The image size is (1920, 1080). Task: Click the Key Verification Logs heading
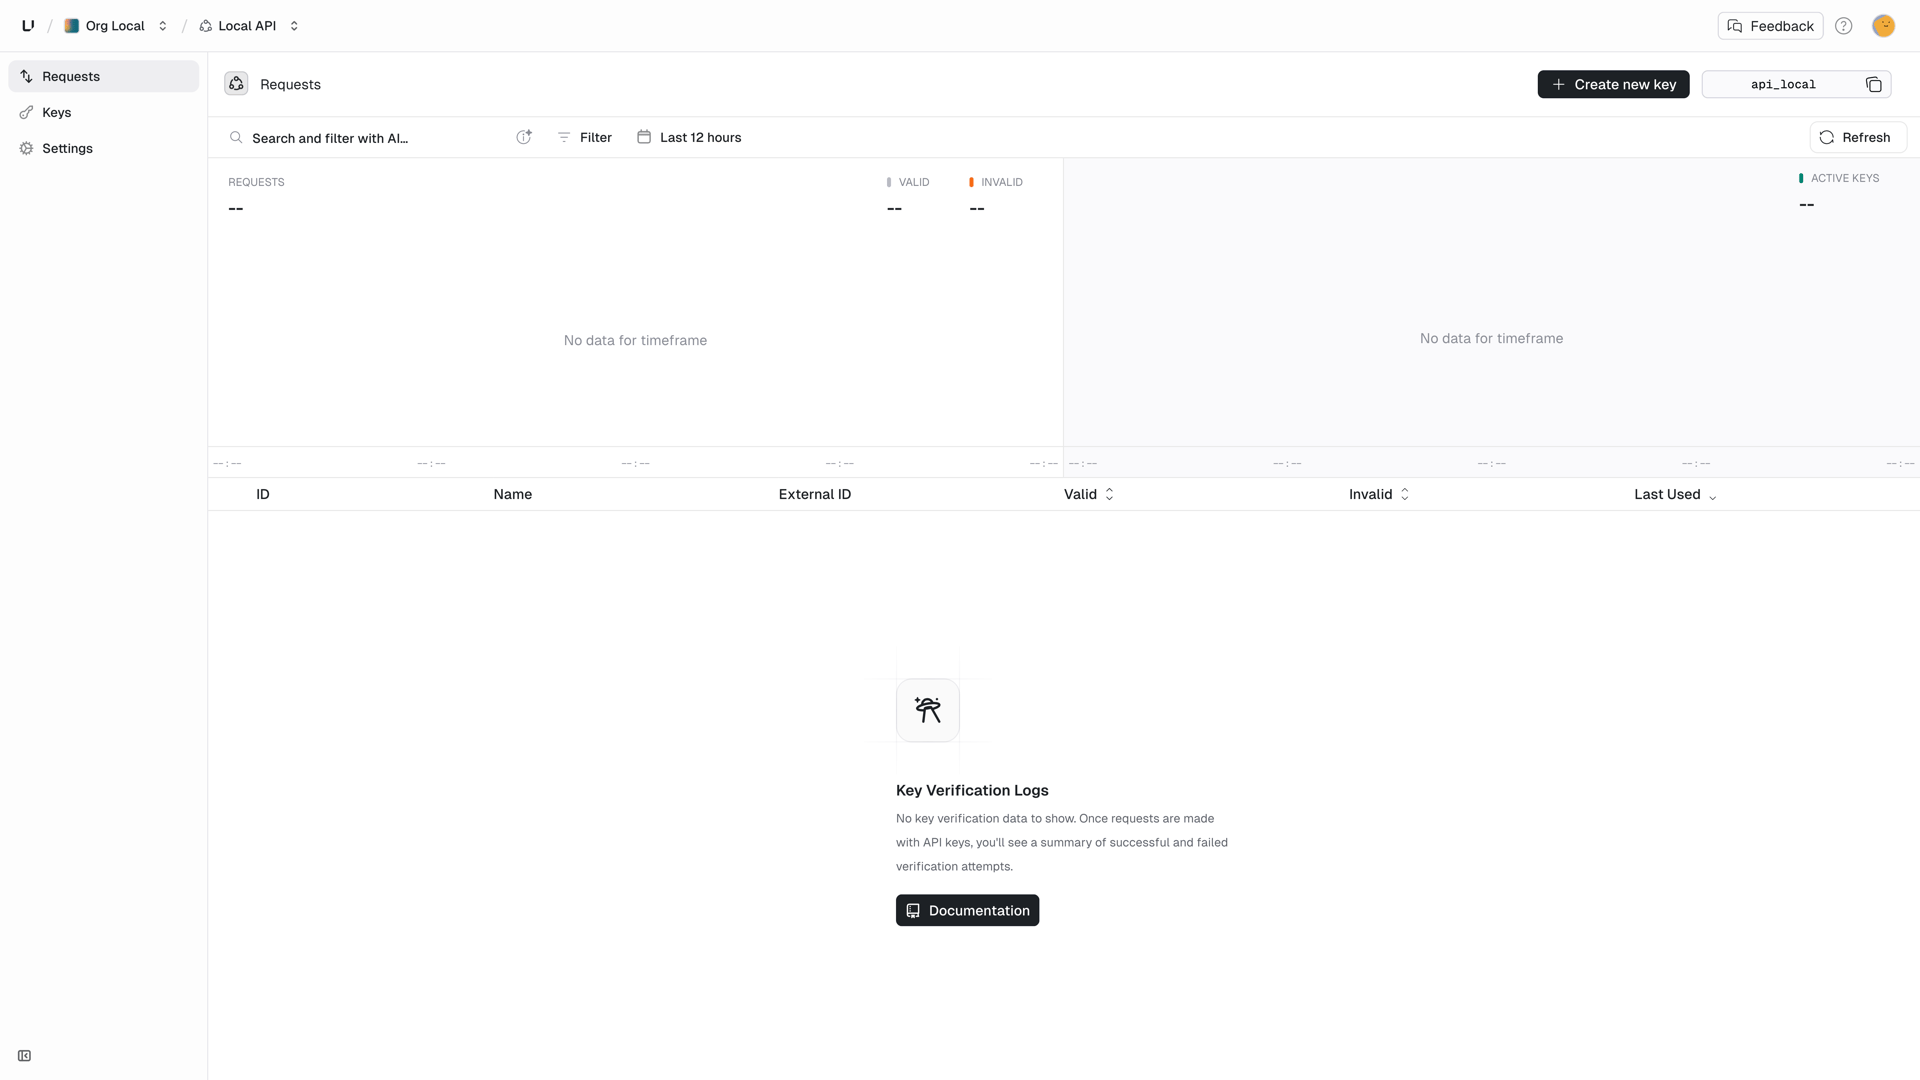coord(972,790)
